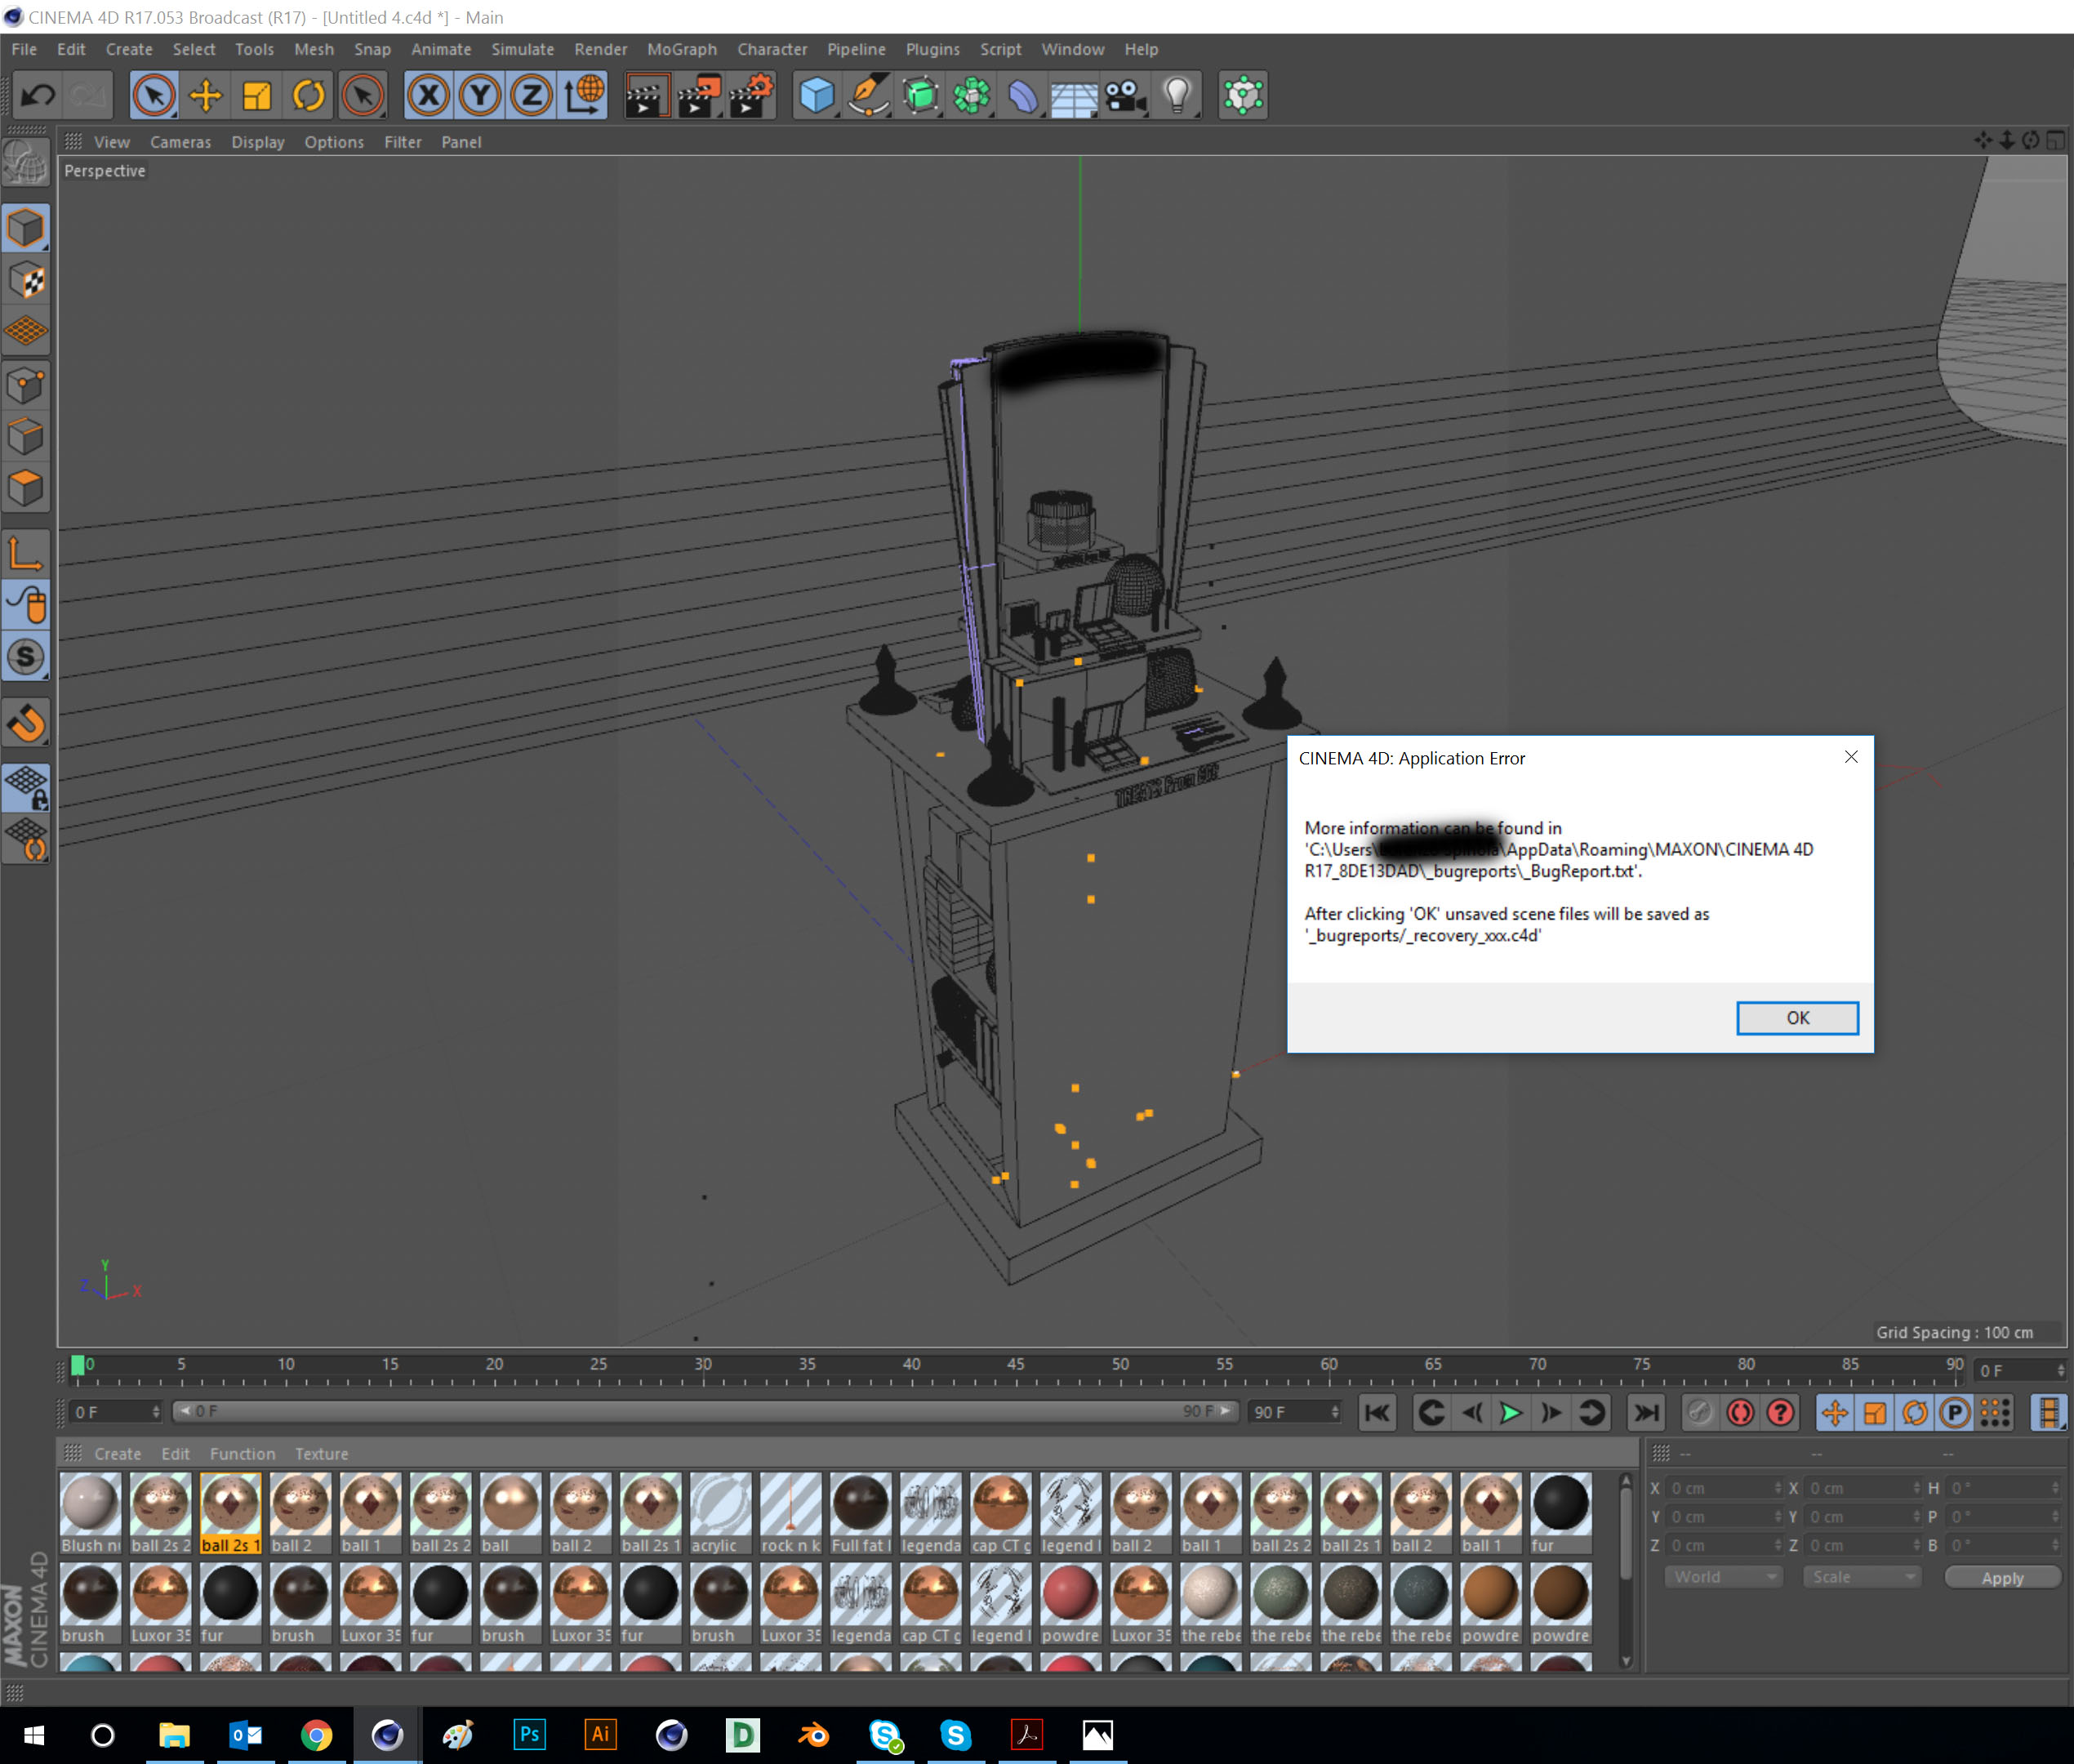Add a Cube primitive object
The height and width of the screenshot is (1764, 2074).
click(816, 96)
